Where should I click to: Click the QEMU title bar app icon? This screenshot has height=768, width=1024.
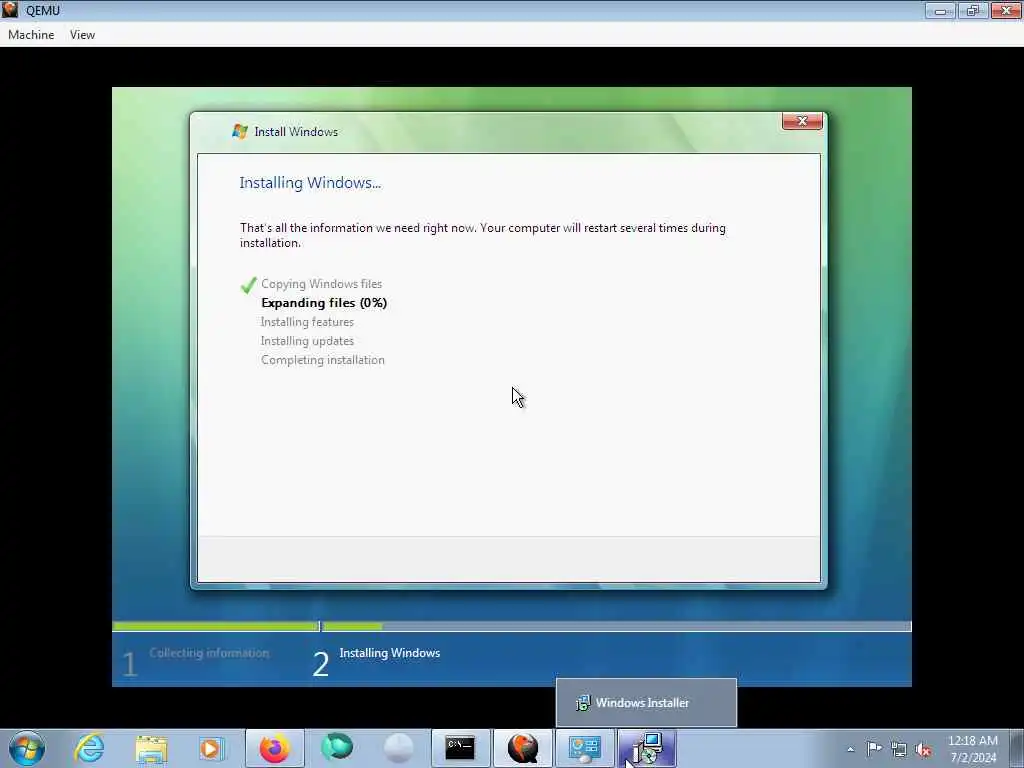[x=10, y=10]
